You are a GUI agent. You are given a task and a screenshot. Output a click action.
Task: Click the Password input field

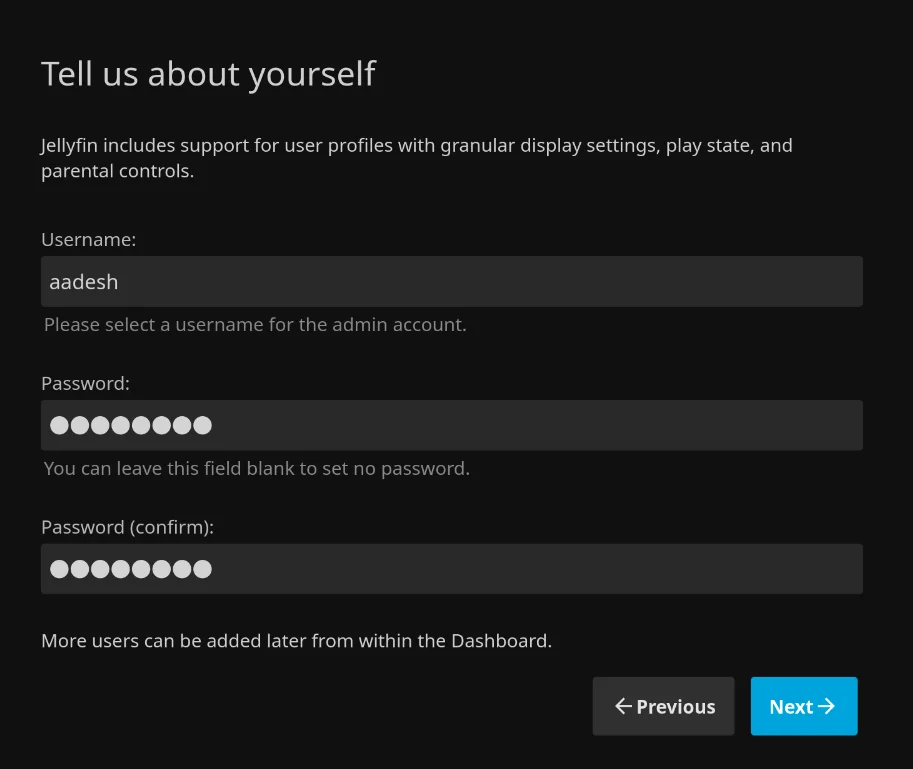point(451,425)
